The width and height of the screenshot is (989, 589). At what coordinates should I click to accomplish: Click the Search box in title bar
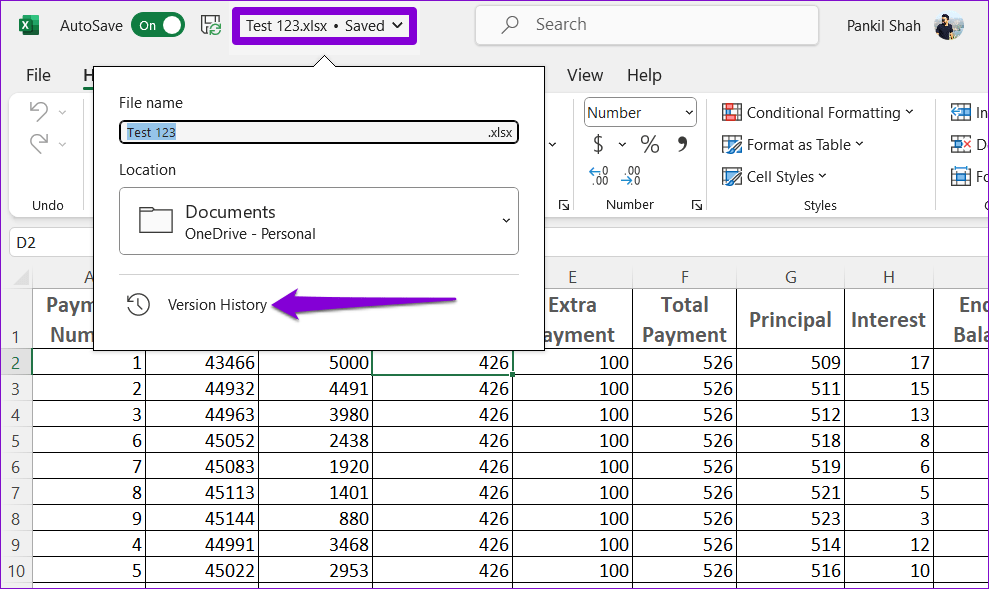point(647,25)
